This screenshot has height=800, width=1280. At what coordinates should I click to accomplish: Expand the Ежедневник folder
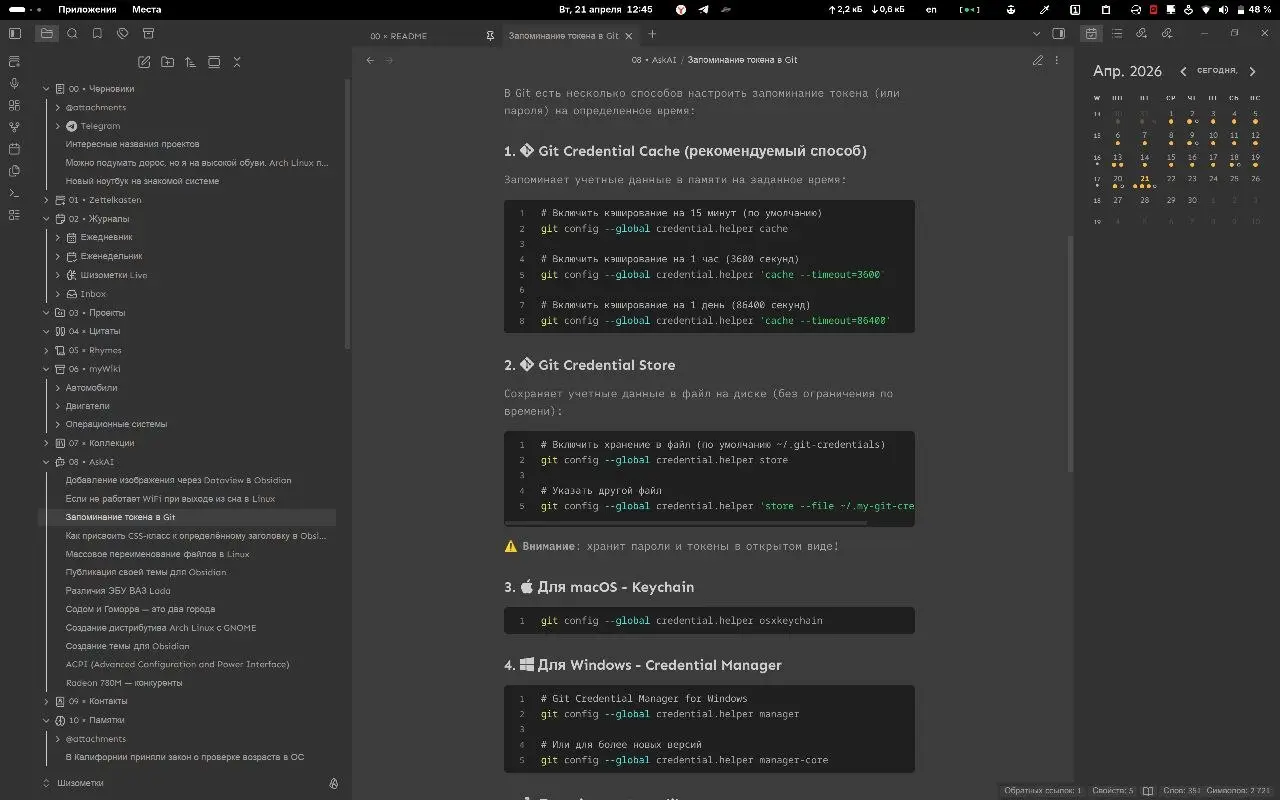pos(58,237)
